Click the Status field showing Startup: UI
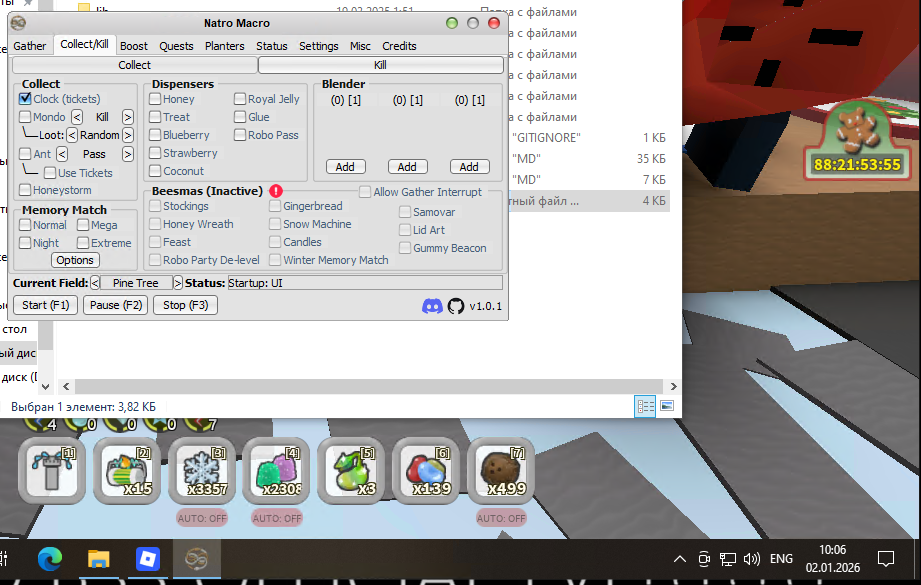 (365, 283)
